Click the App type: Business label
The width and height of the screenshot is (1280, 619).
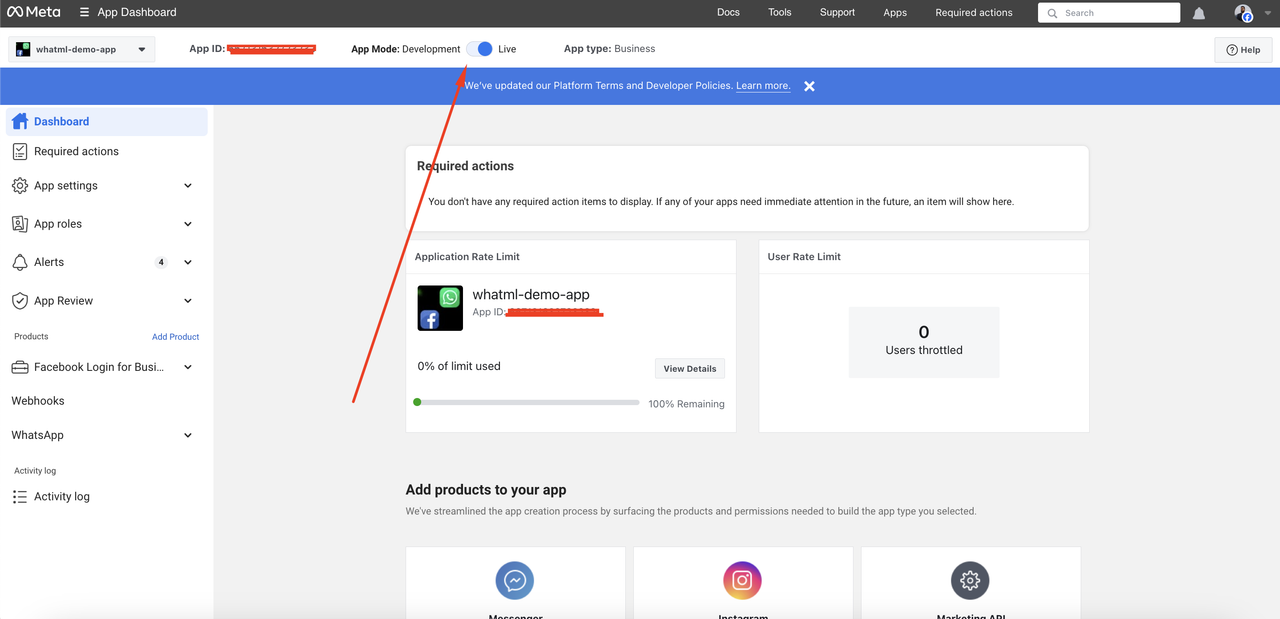click(610, 49)
